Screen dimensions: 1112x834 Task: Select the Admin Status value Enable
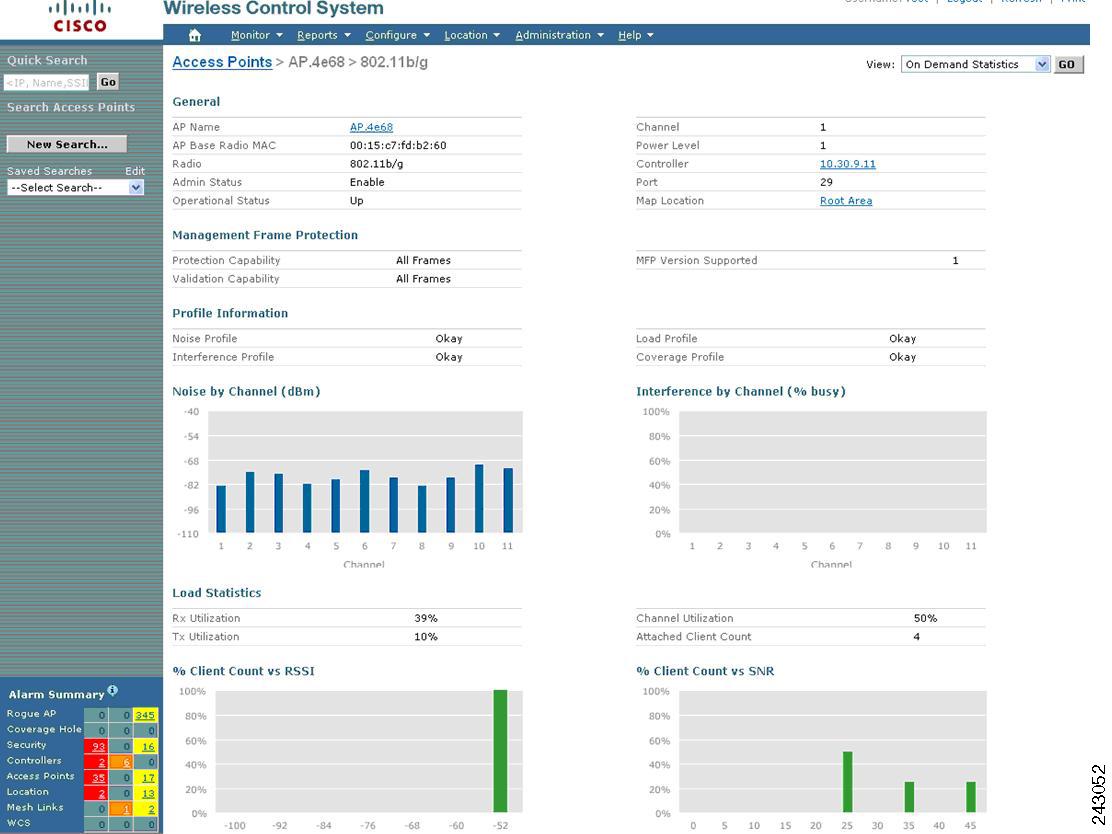point(367,182)
